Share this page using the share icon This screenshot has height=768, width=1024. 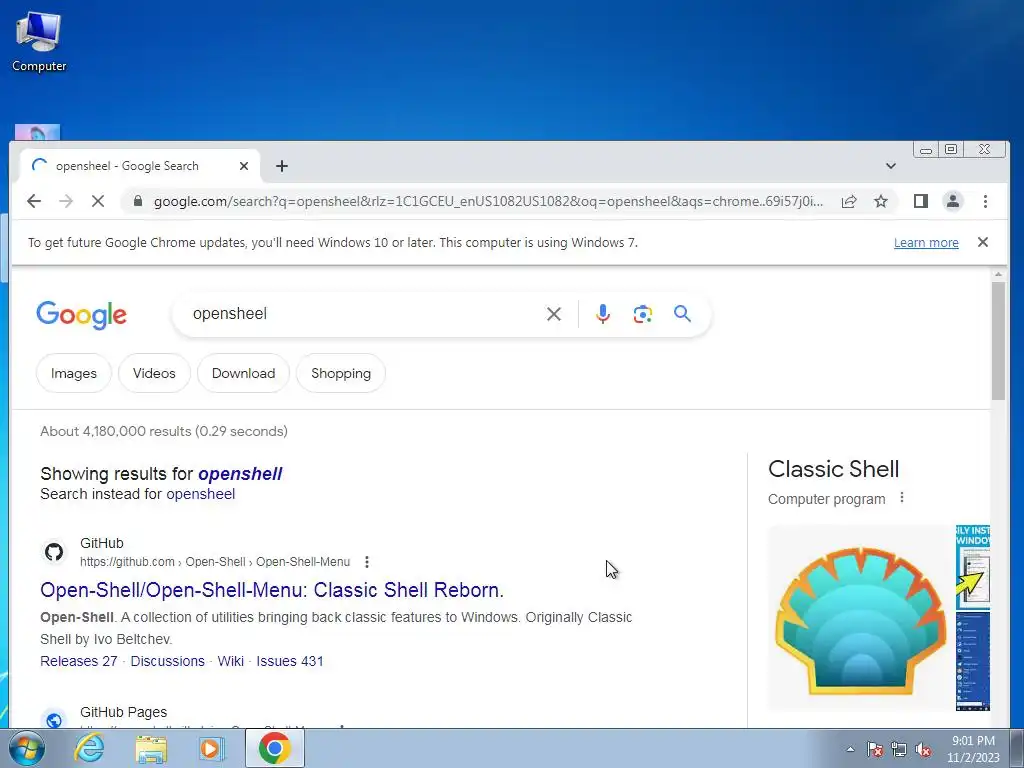coord(848,201)
